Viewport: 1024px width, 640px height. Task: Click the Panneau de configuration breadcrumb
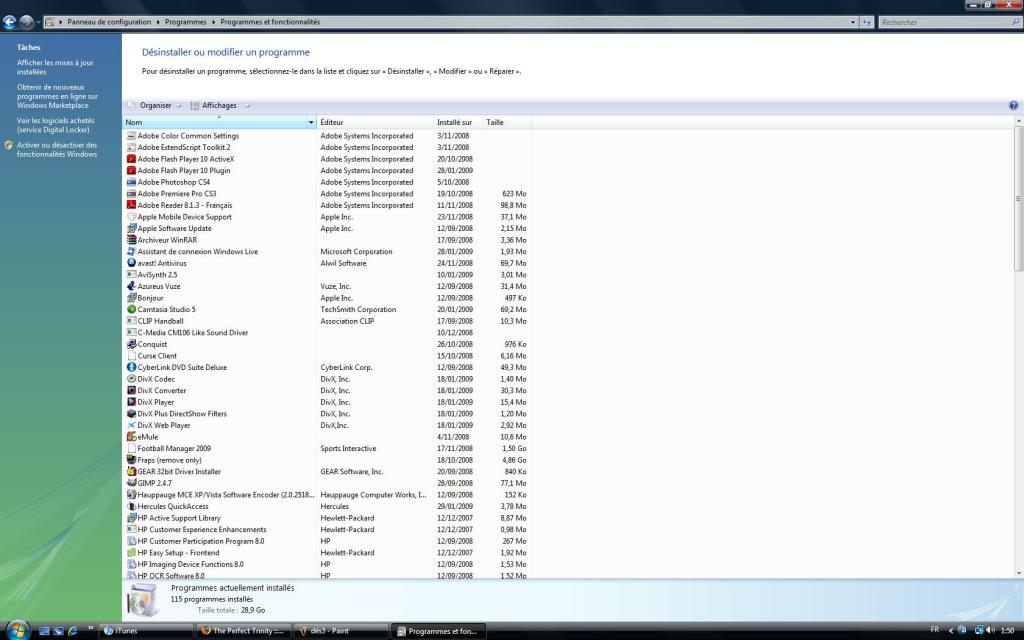109,22
